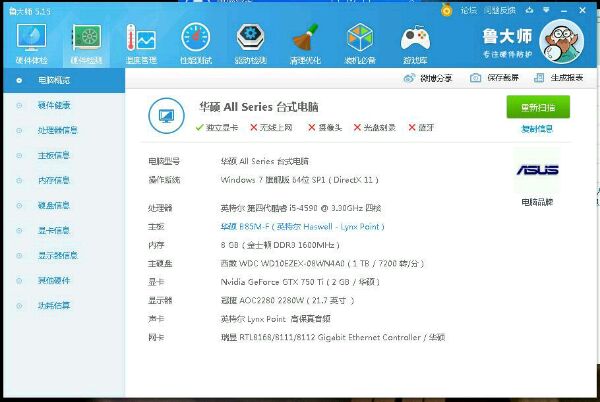Close the 鲁大师 window
The height and width of the screenshot is (402, 600).
[582, 10]
